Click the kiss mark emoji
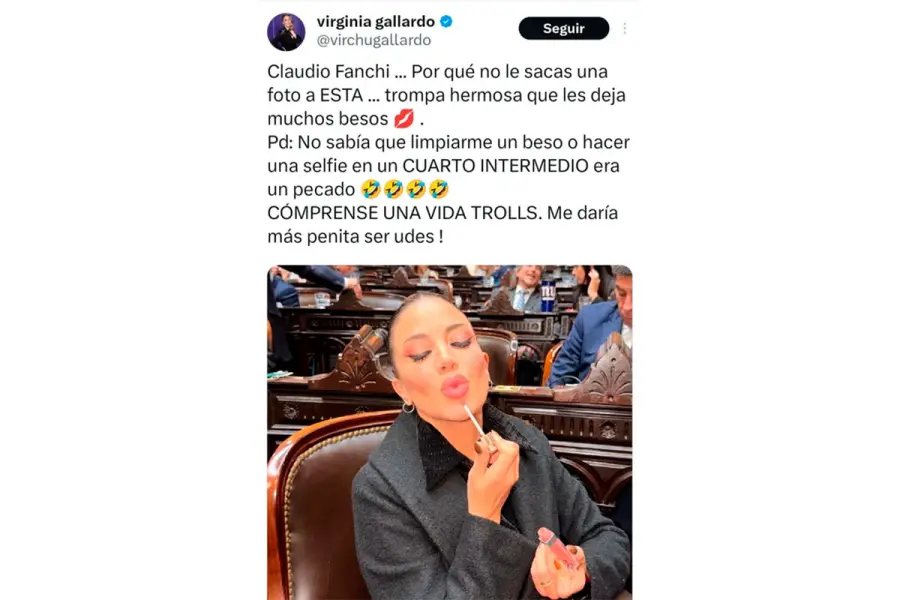This screenshot has height=600, width=900. tap(404, 119)
